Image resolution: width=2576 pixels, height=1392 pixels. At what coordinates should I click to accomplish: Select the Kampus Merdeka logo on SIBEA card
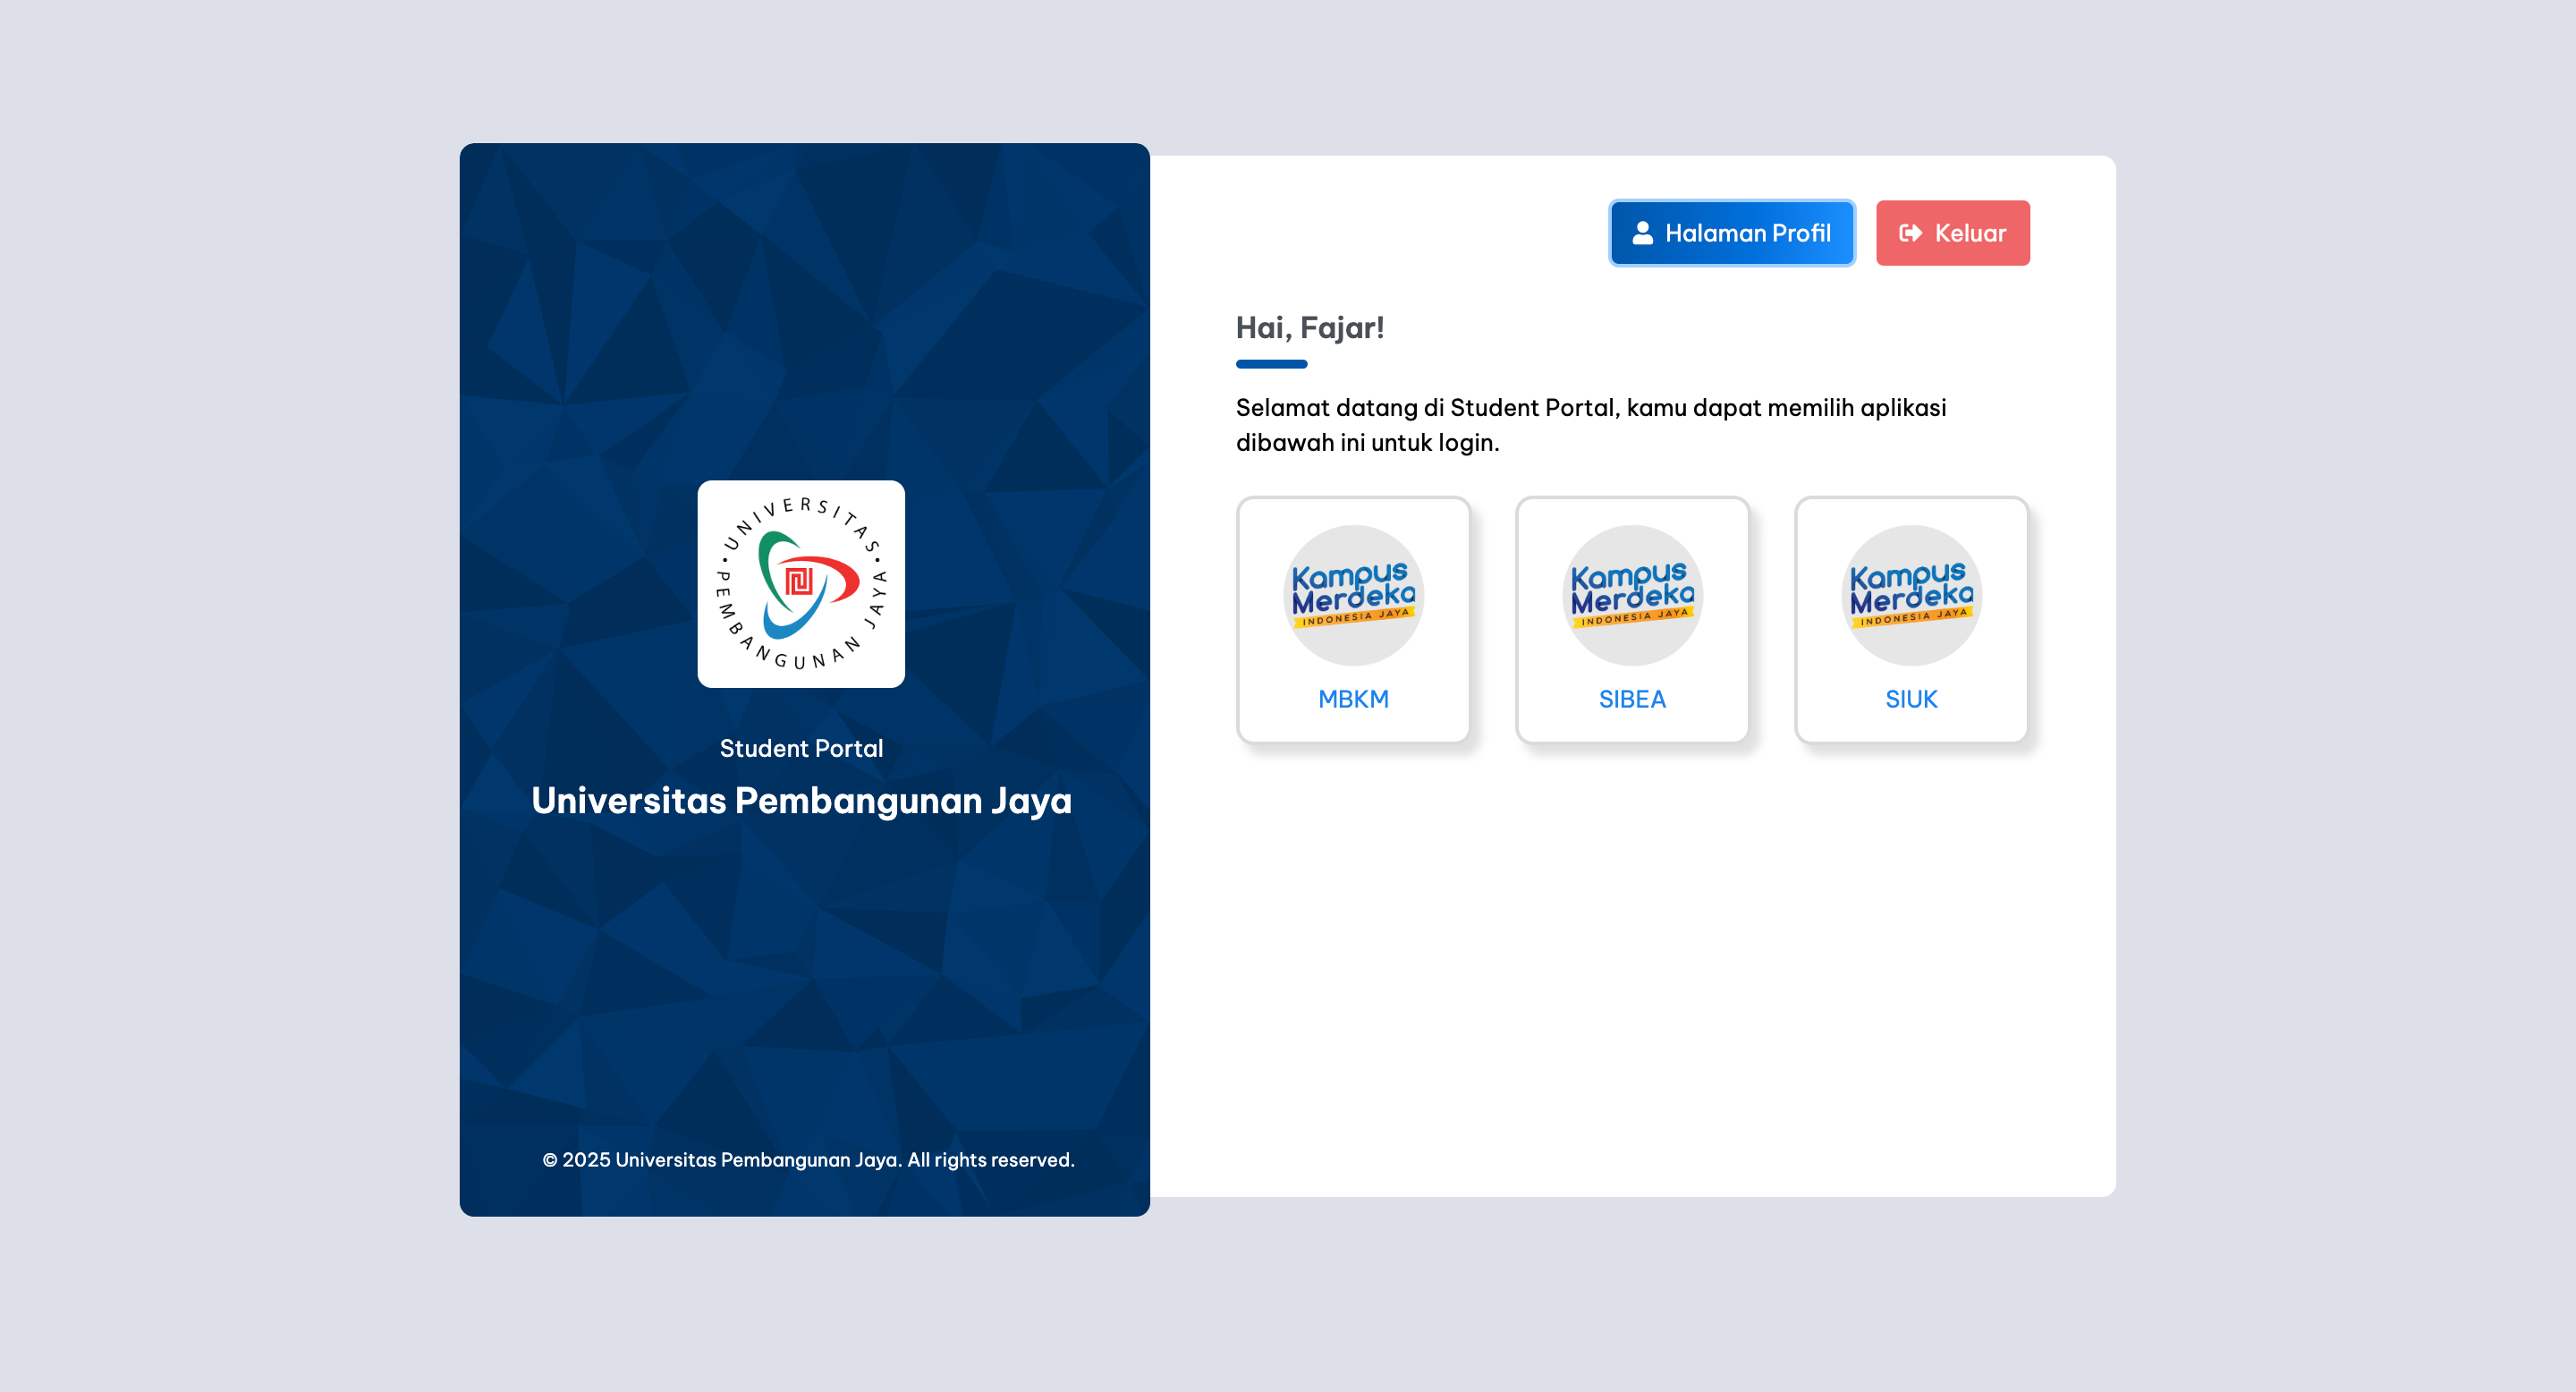click(1632, 597)
